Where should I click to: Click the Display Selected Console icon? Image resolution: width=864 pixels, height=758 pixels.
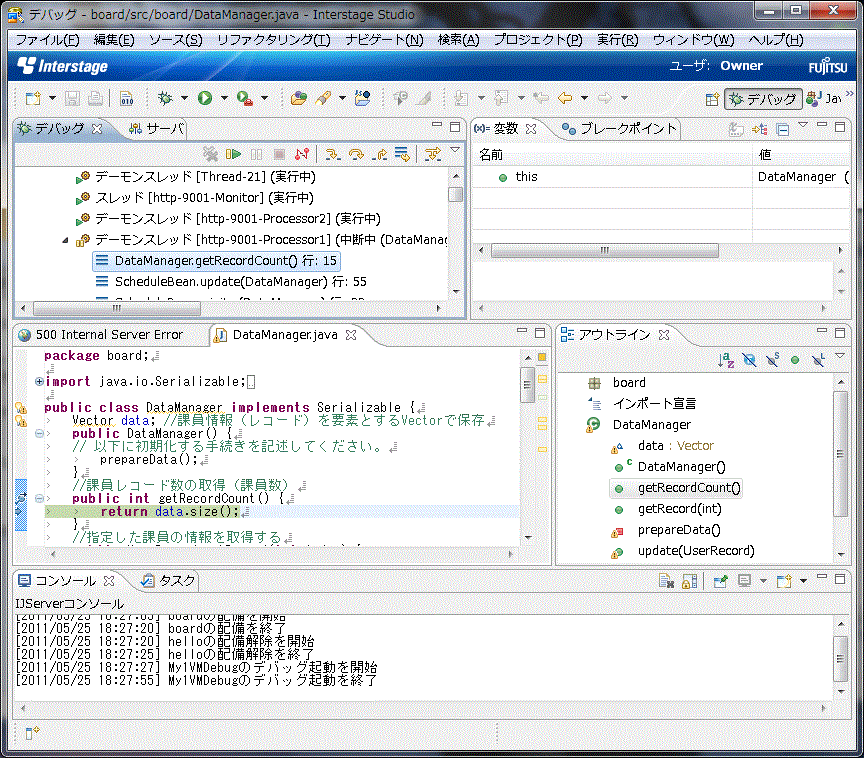(x=745, y=581)
